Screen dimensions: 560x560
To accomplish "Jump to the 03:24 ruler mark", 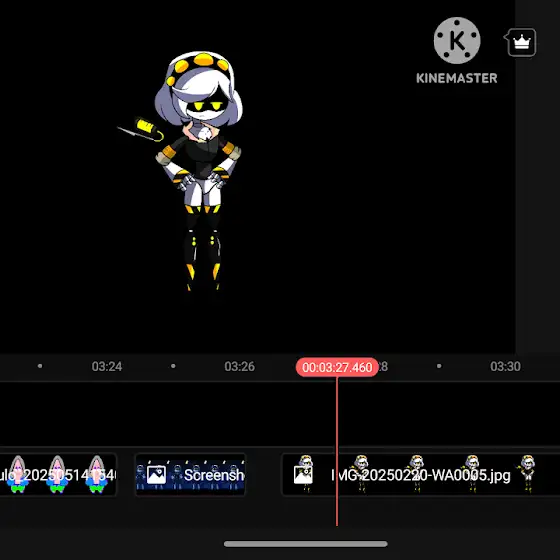I will click(107, 366).
